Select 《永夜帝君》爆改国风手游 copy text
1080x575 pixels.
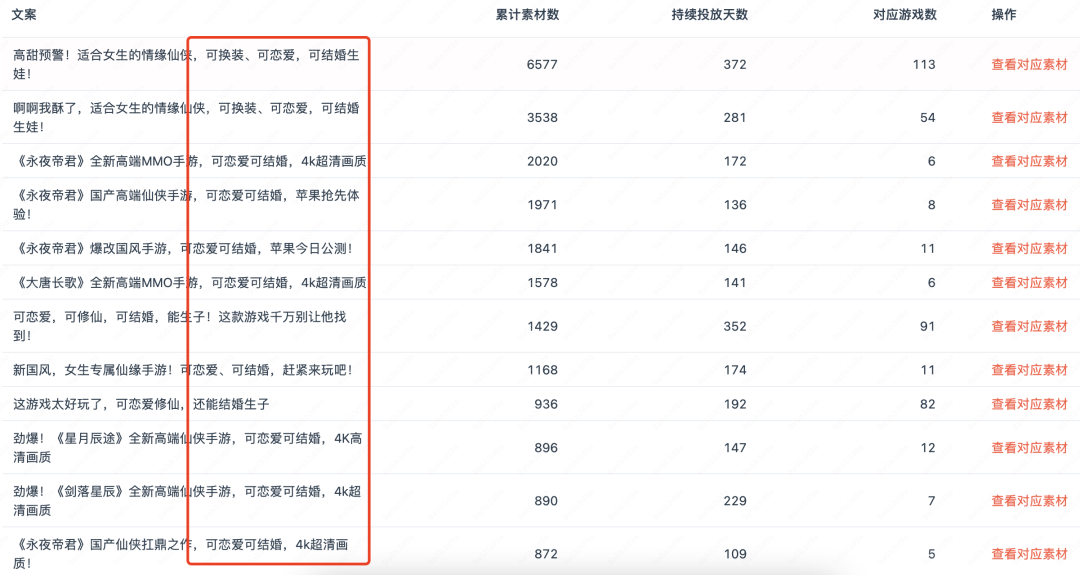pos(183,249)
